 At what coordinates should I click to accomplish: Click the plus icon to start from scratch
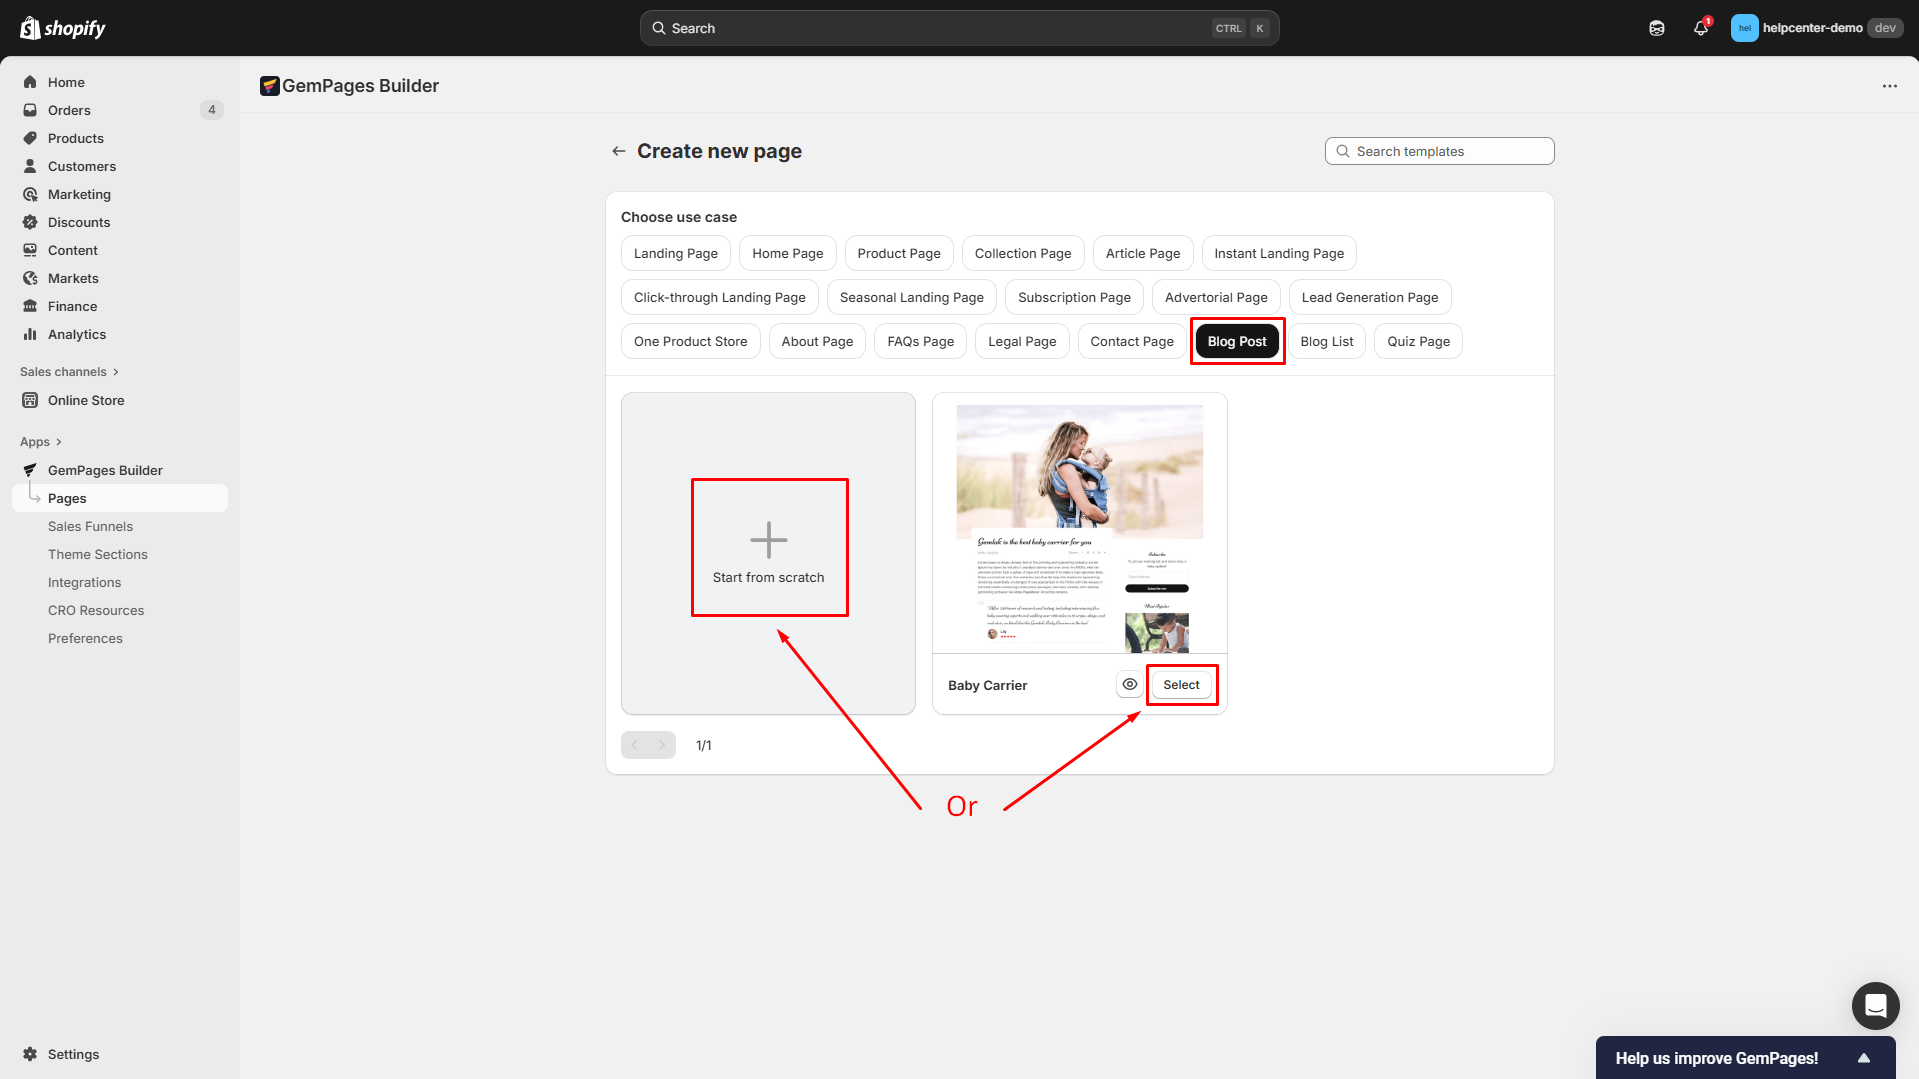768,540
